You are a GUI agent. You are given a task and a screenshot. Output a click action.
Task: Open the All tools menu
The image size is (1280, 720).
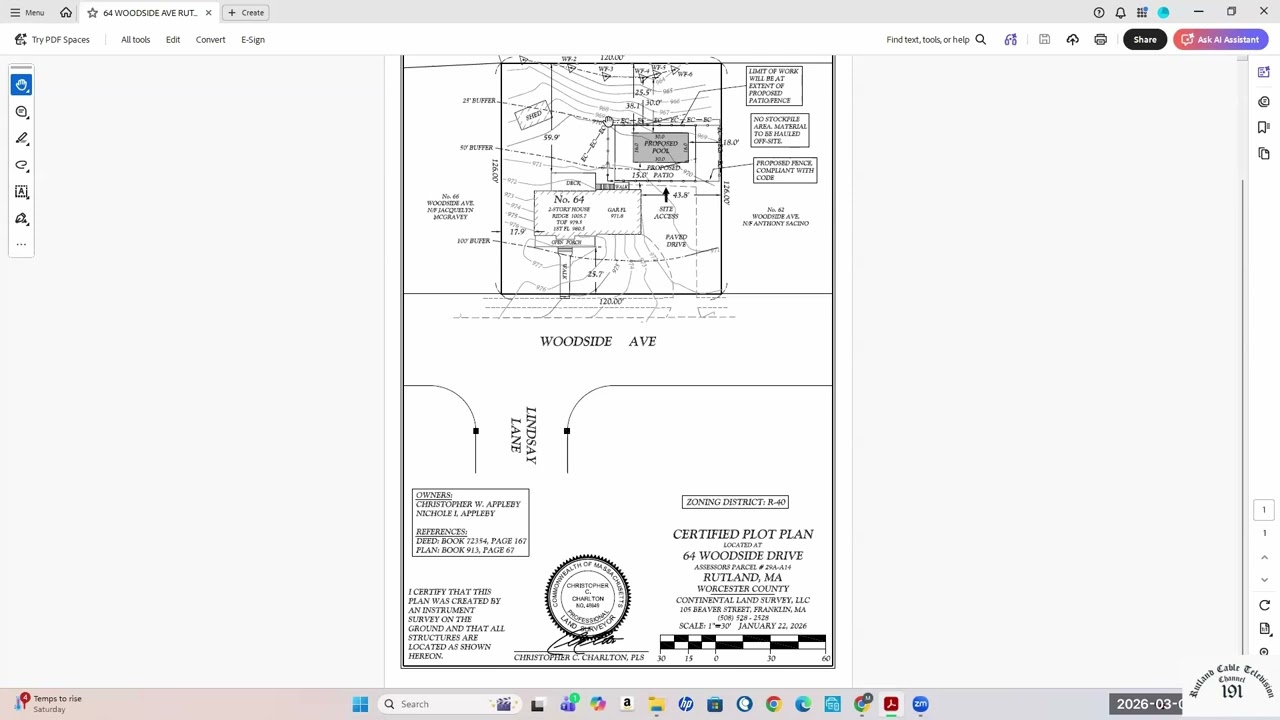pyautogui.click(x=135, y=40)
